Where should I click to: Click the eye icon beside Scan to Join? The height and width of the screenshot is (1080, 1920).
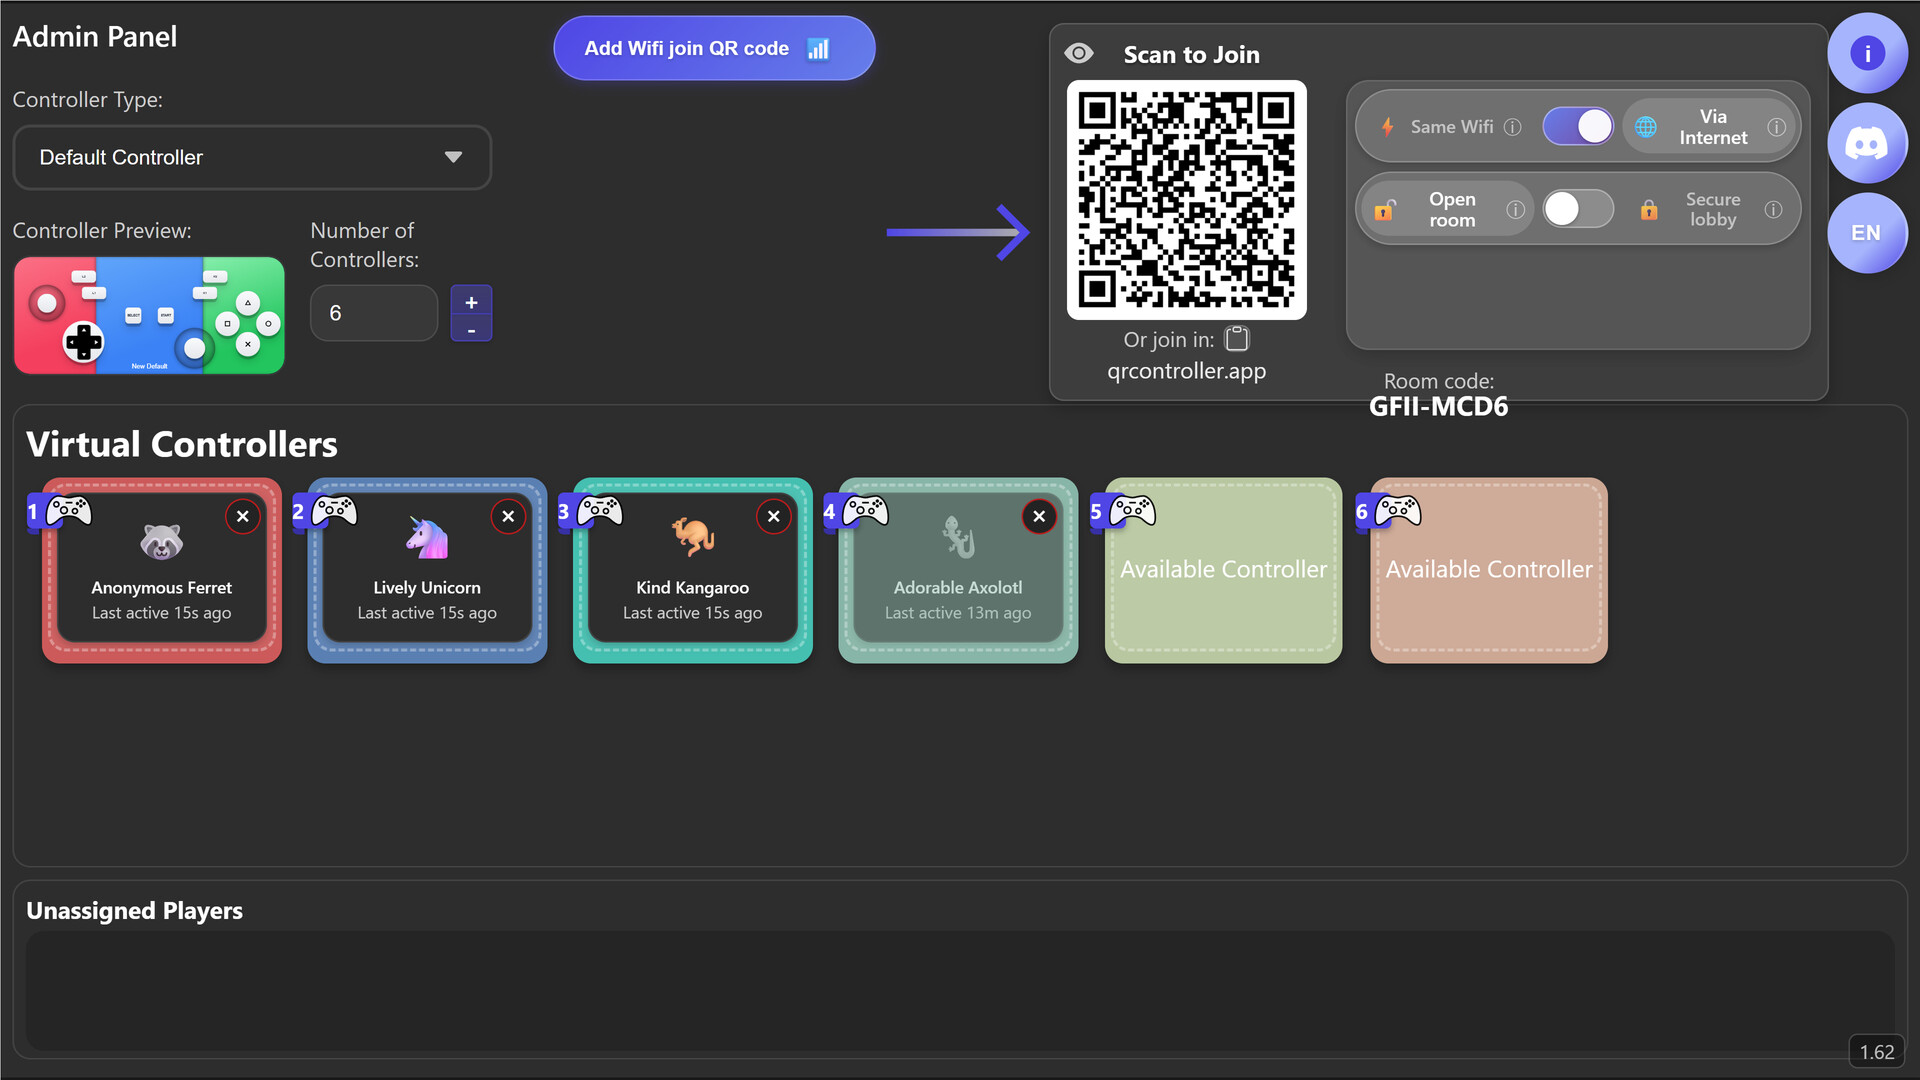point(1079,53)
